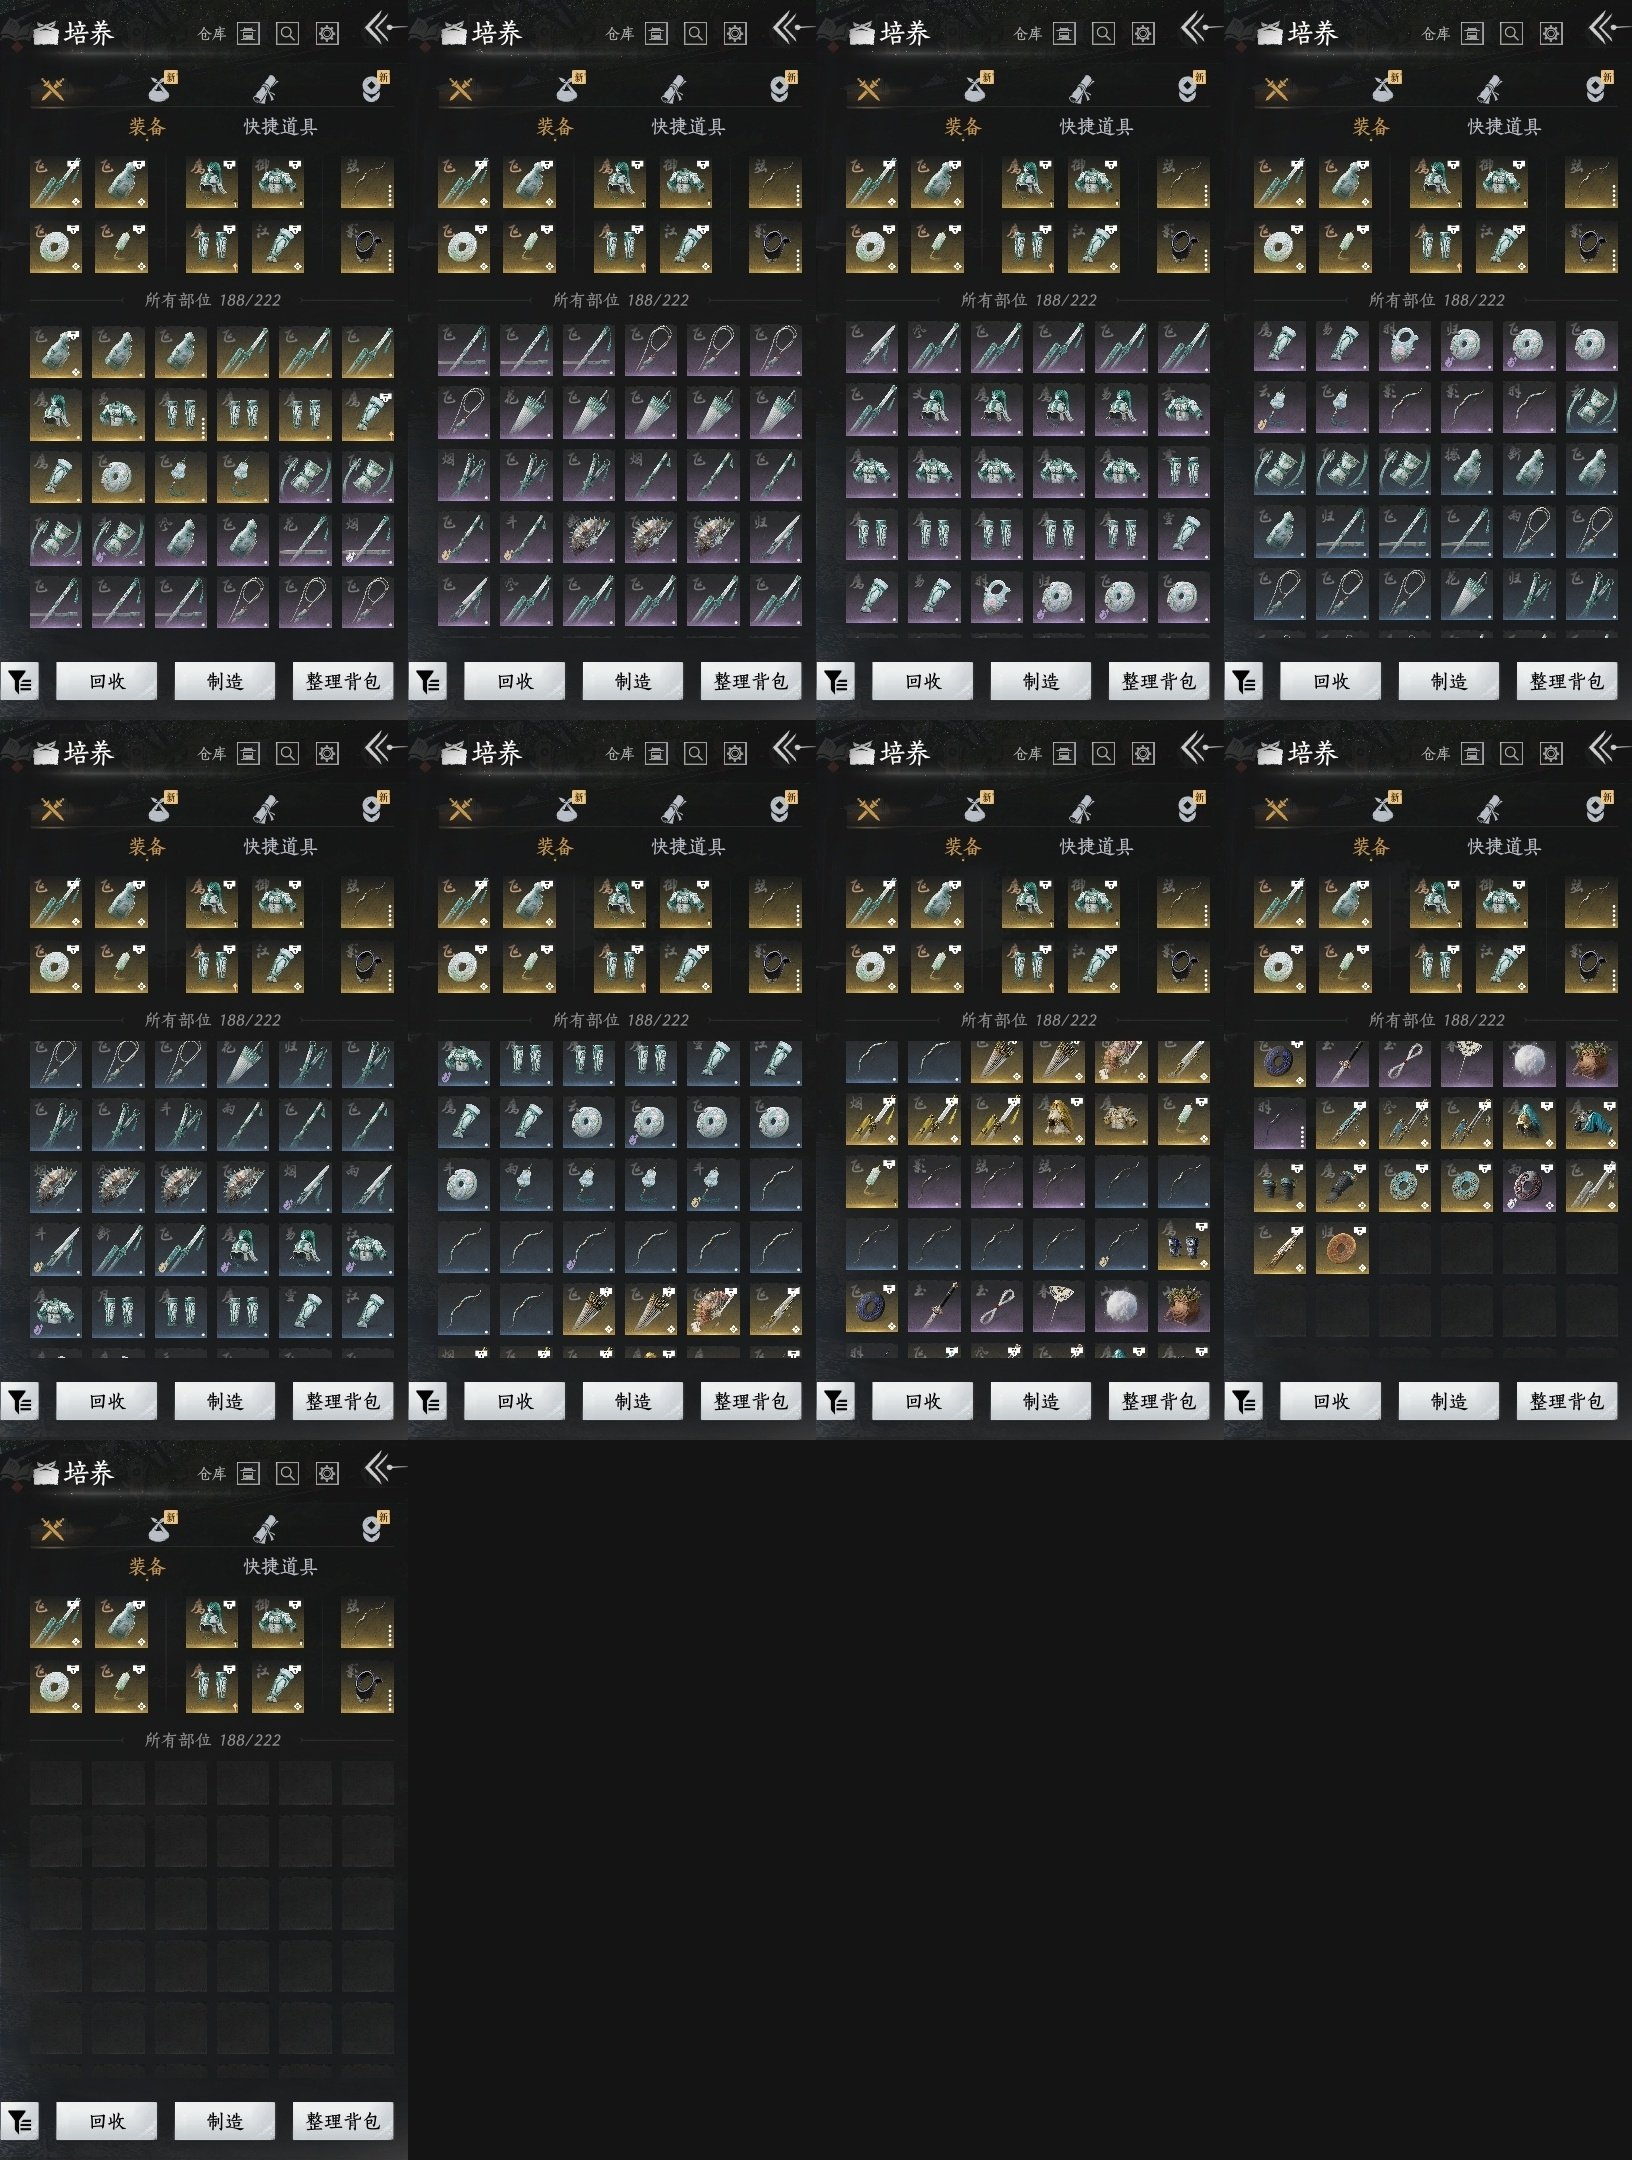The image size is (1632, 2160).
Task: Select the equipped jade disc in the empty-grid panel
Action: coord(56,1687)
